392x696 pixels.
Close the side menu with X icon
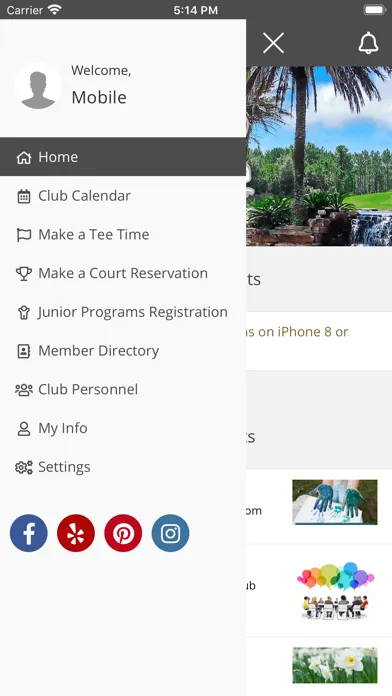(x=273, y=44)
